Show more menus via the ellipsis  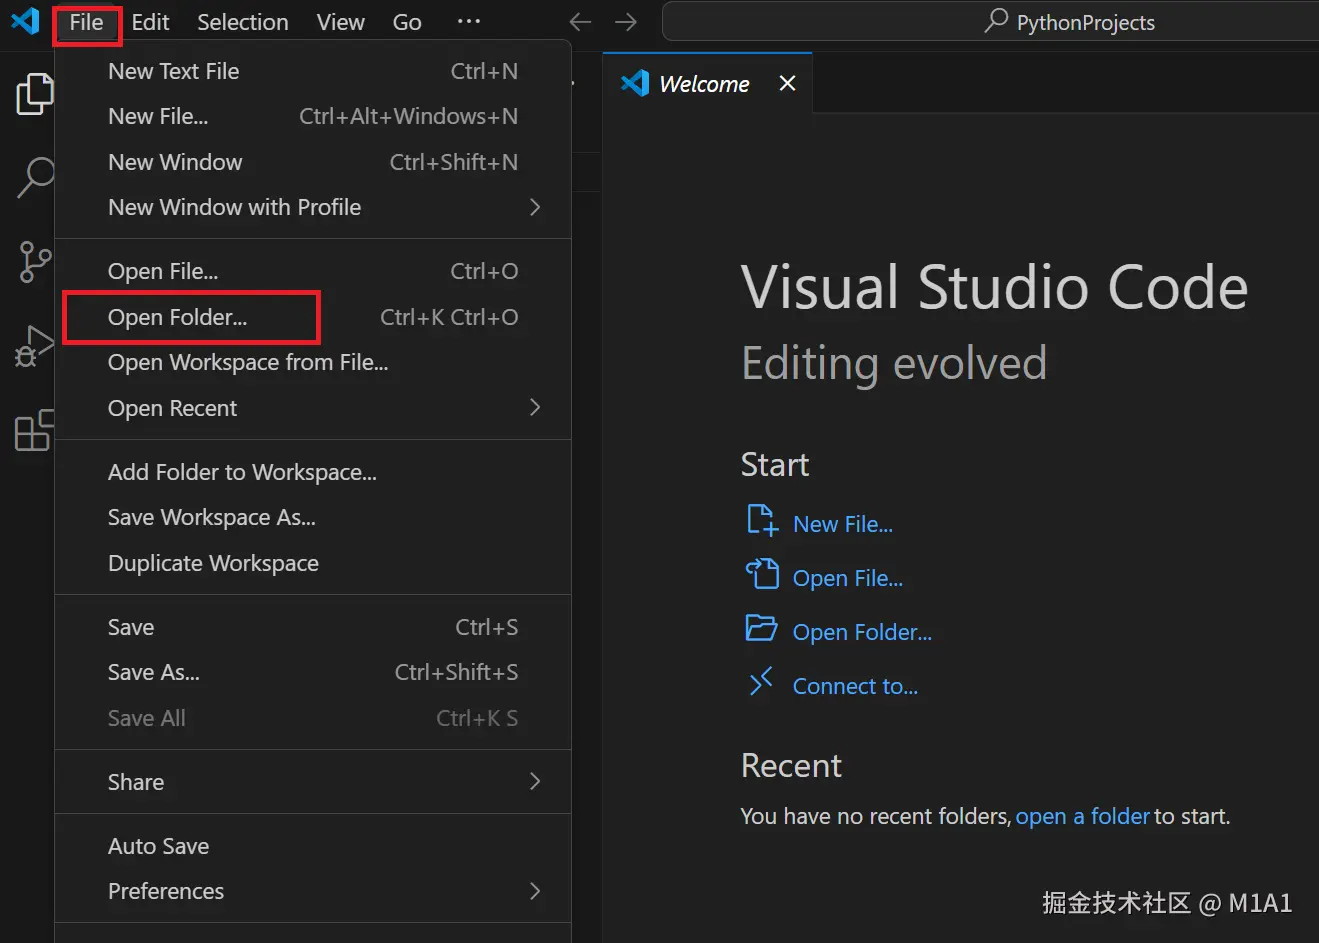click(468, 22)
